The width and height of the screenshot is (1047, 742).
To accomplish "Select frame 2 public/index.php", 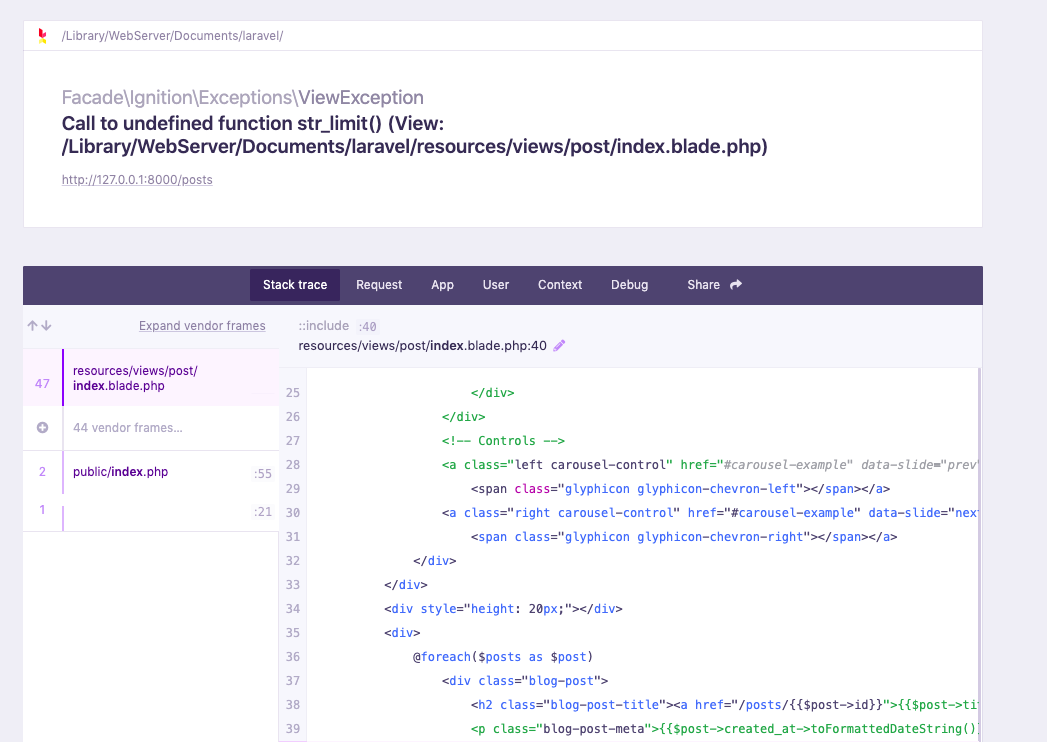I will (x=151, y=472).
